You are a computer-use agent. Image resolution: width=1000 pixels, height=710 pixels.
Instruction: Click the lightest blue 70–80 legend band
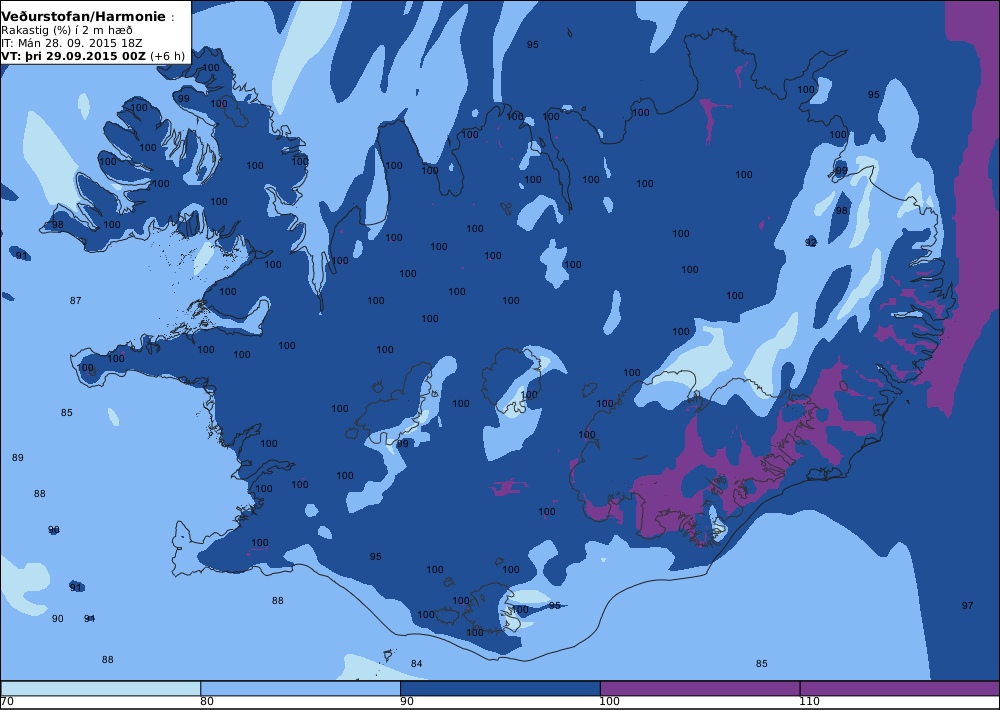(x=100, y=688)
